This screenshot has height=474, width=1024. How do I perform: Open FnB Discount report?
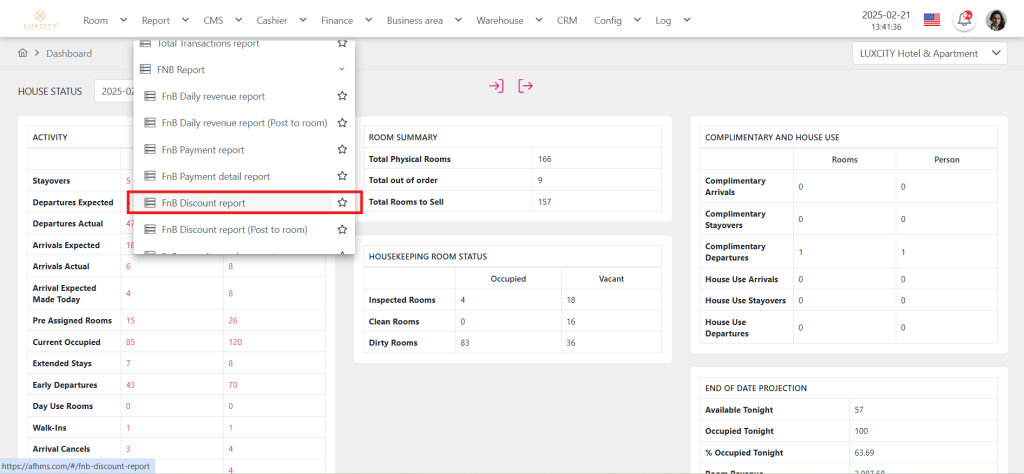point(203,203)
